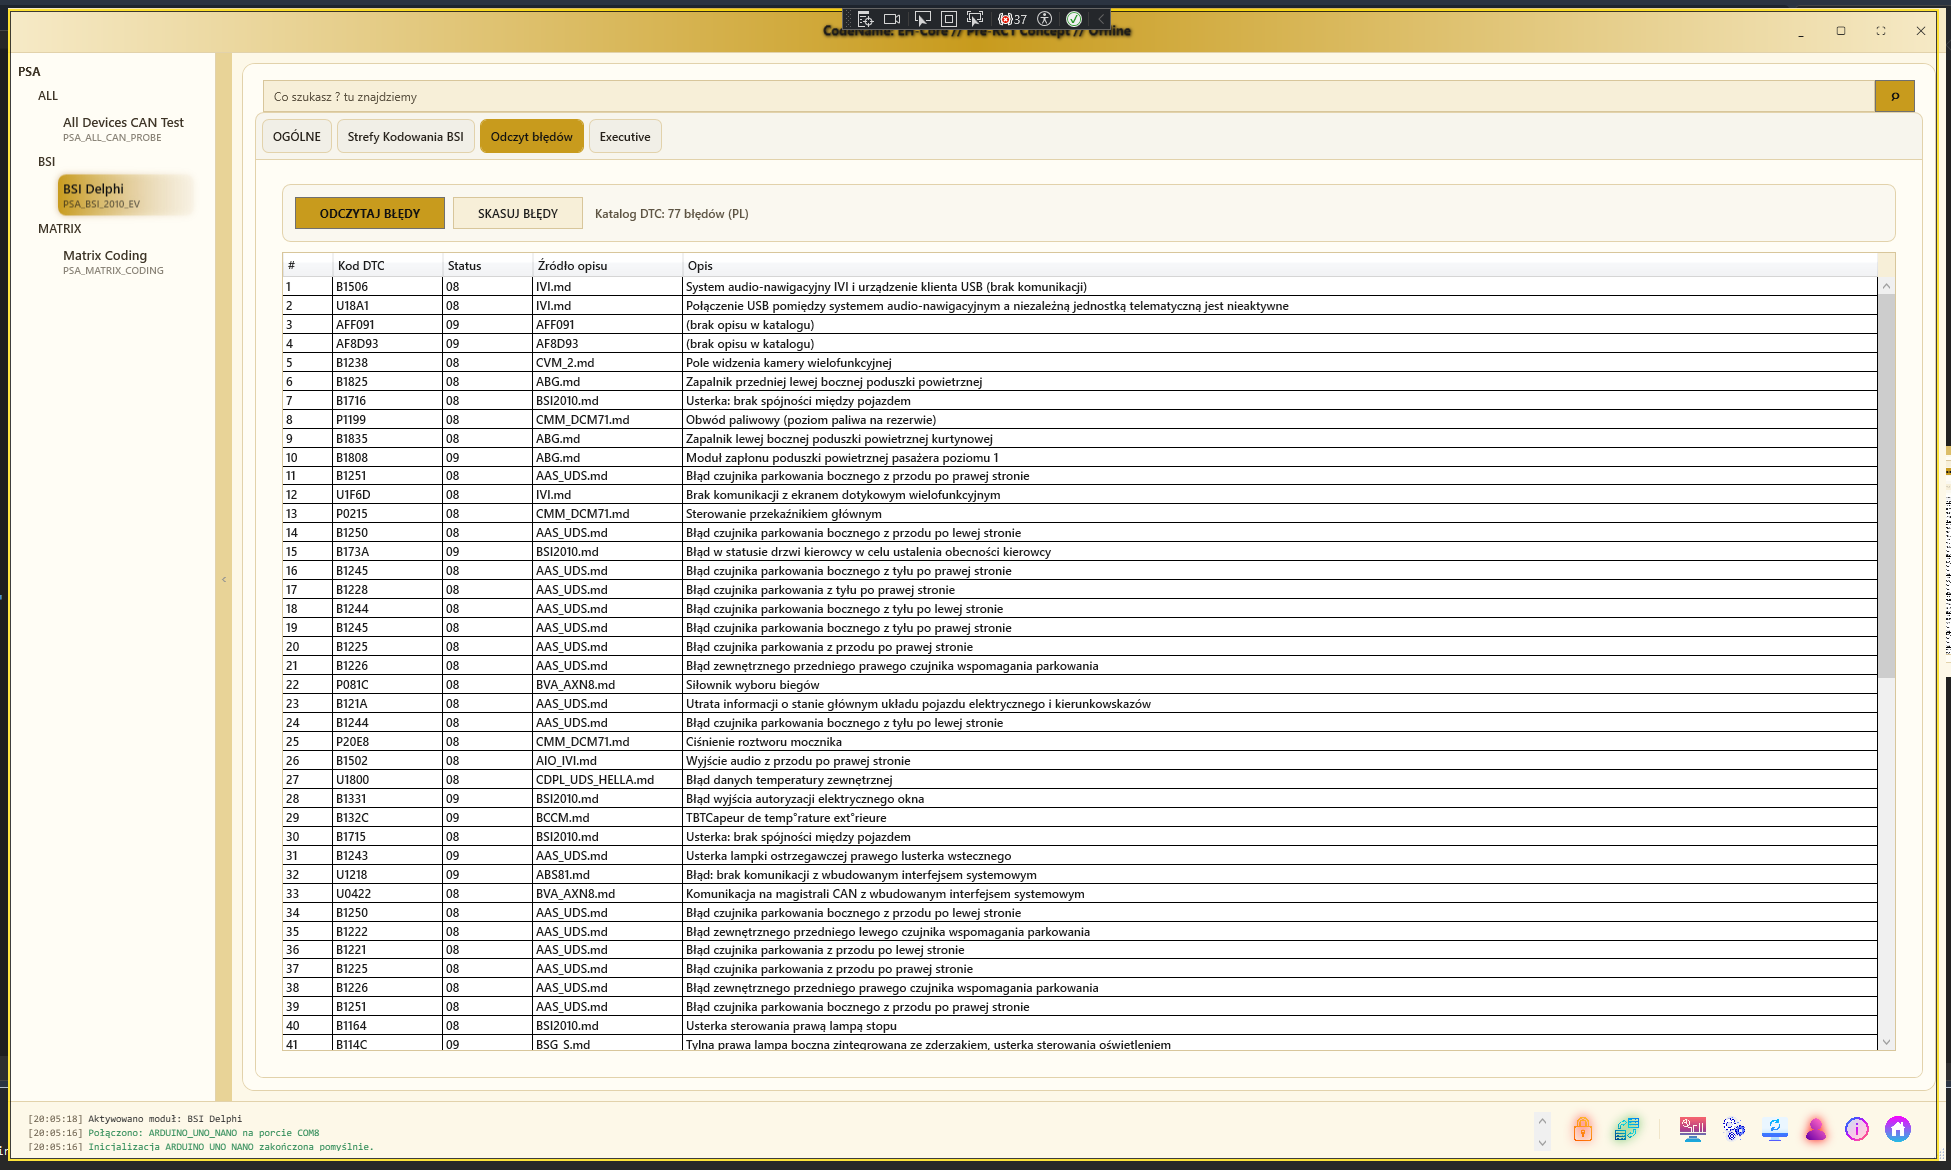The height and width of the screenshot is (1170, 1951).
Task: Open binding failures indicator showing 37
Action: [x=1012, y=18]
